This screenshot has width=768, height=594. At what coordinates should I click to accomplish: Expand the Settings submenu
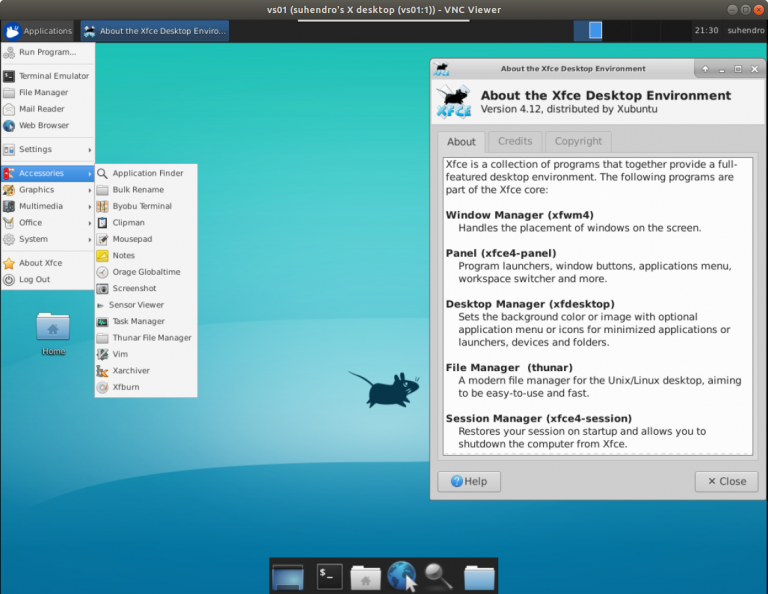click(47, 149)
